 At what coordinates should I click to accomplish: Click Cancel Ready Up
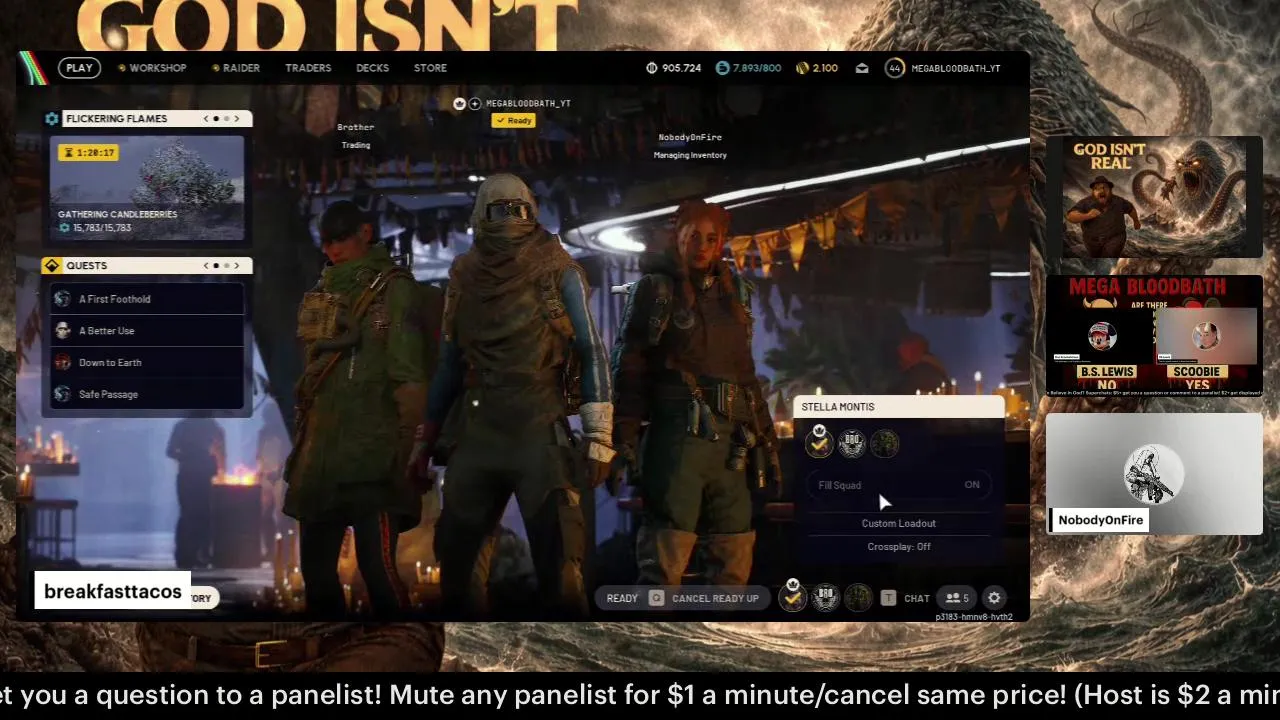[x=715, y=598]
